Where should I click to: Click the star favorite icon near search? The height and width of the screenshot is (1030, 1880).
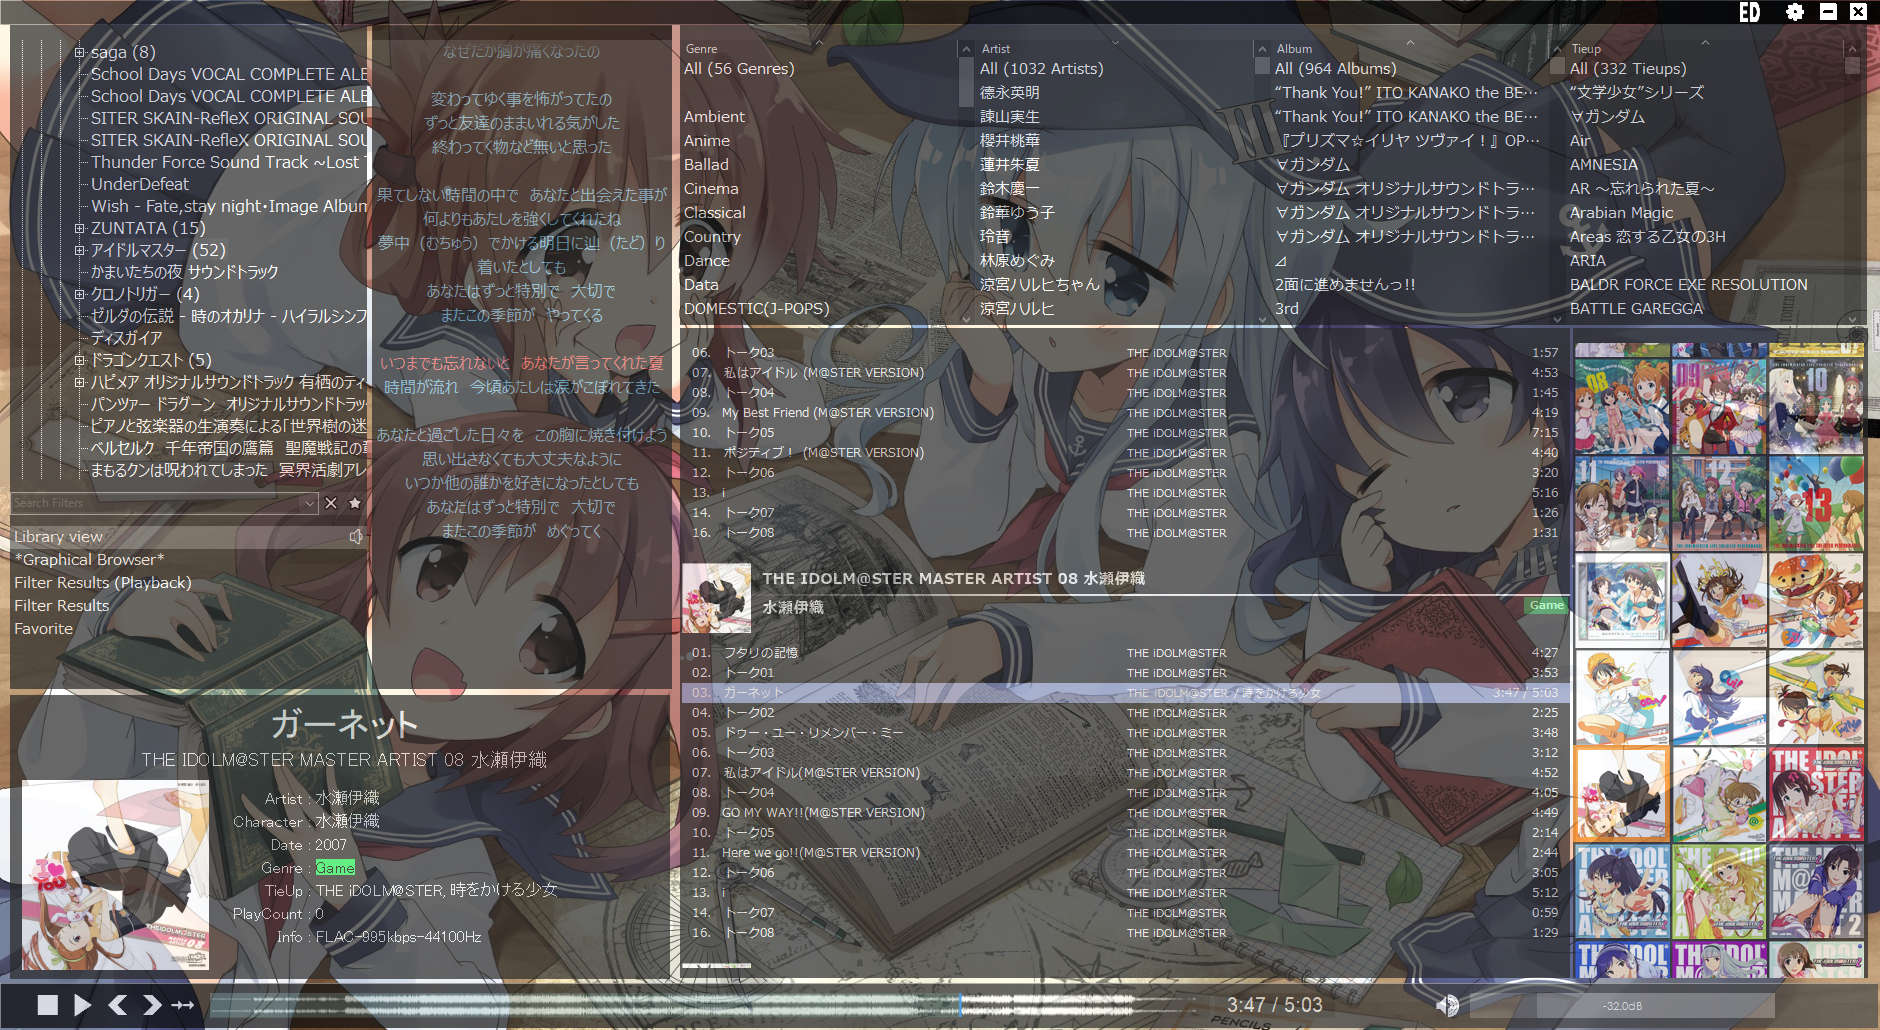(x=354, y=503)
